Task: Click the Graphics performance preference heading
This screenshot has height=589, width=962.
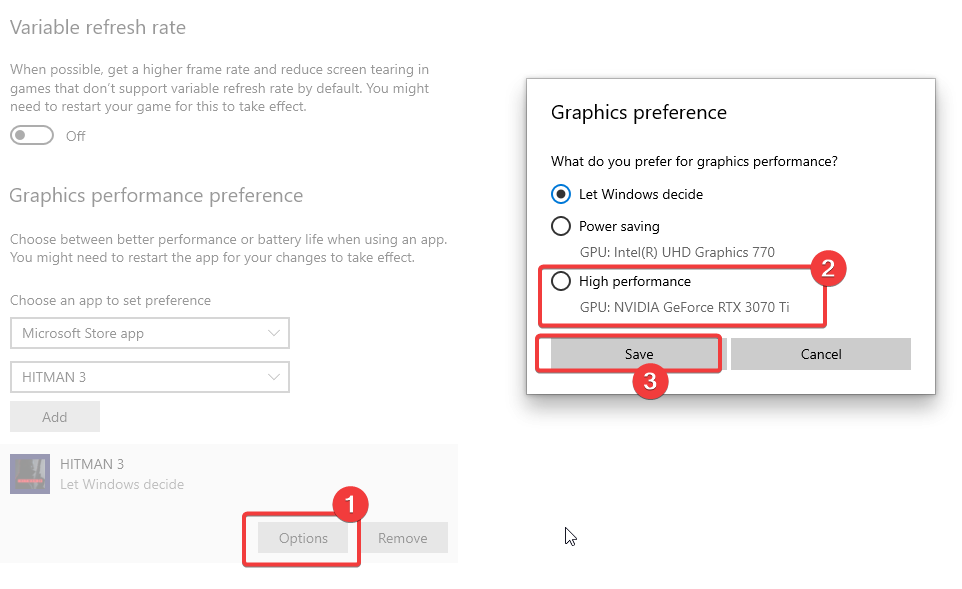Action: click(156, 195)
